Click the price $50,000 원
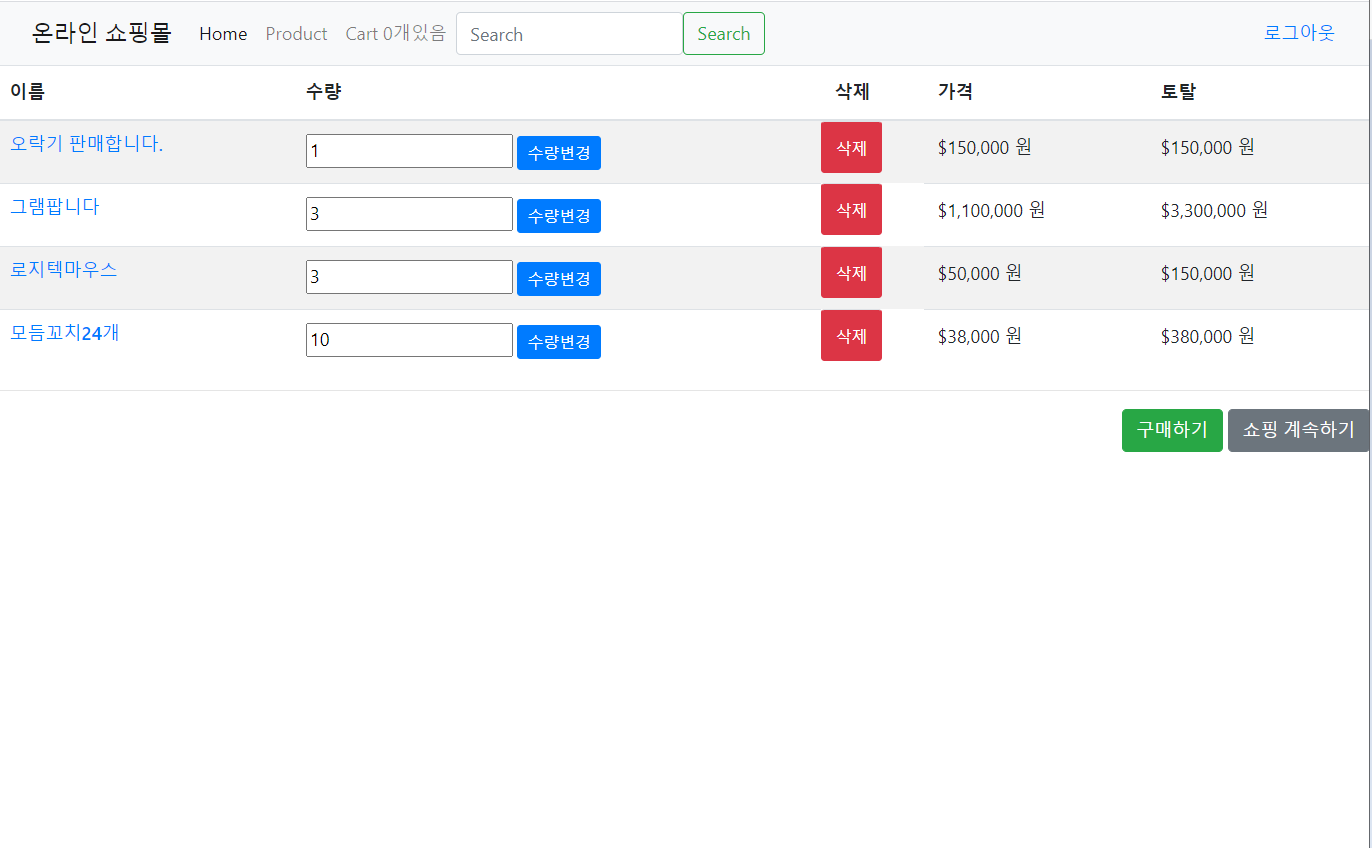Image resolution: width=1372 pixels, height=848 pixels. click(980, 273)
